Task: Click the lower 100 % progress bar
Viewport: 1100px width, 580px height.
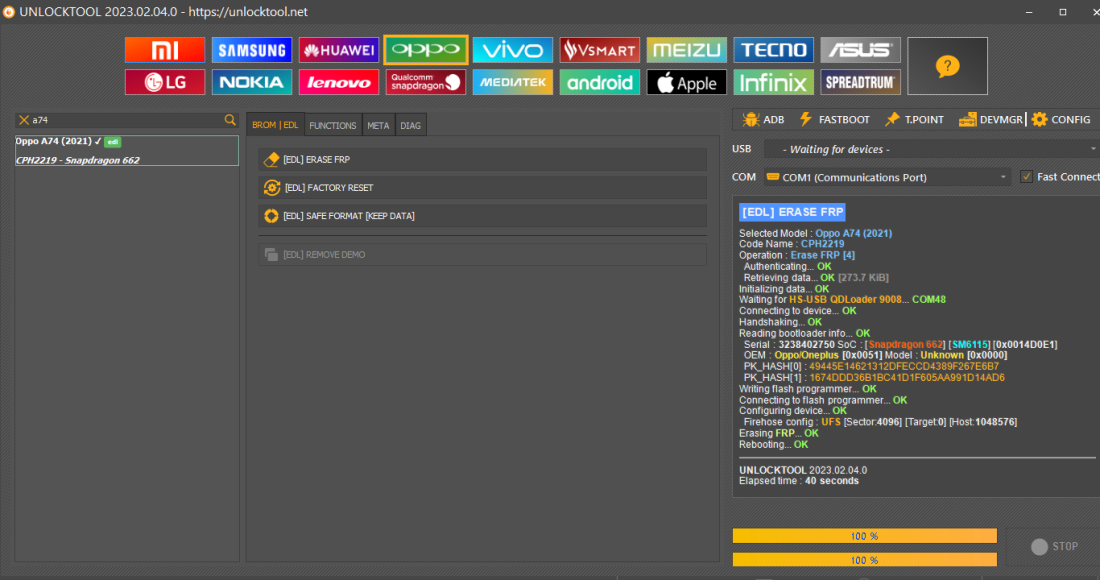Action: click(x=864, y=560)
